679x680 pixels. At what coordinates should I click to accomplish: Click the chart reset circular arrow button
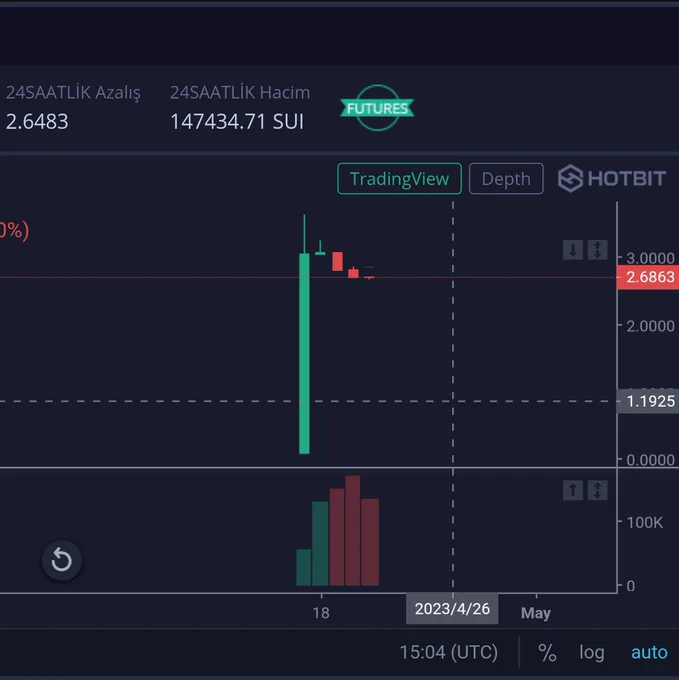click(x=62, y=560)
